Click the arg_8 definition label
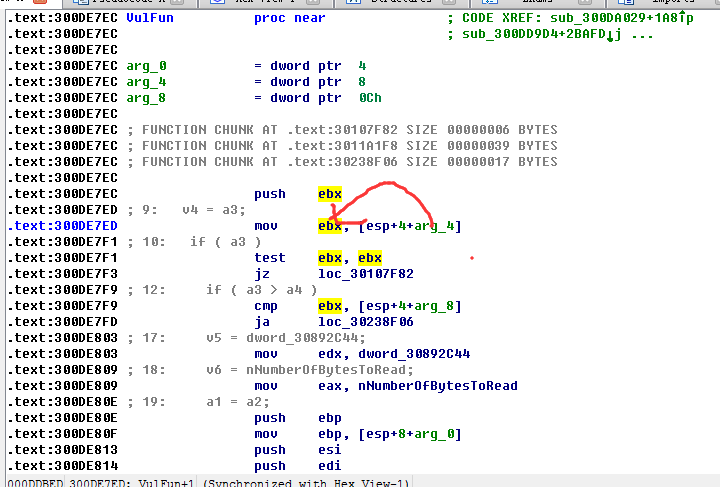This screenshot has width=720, height=487. (x=147, y=98)
